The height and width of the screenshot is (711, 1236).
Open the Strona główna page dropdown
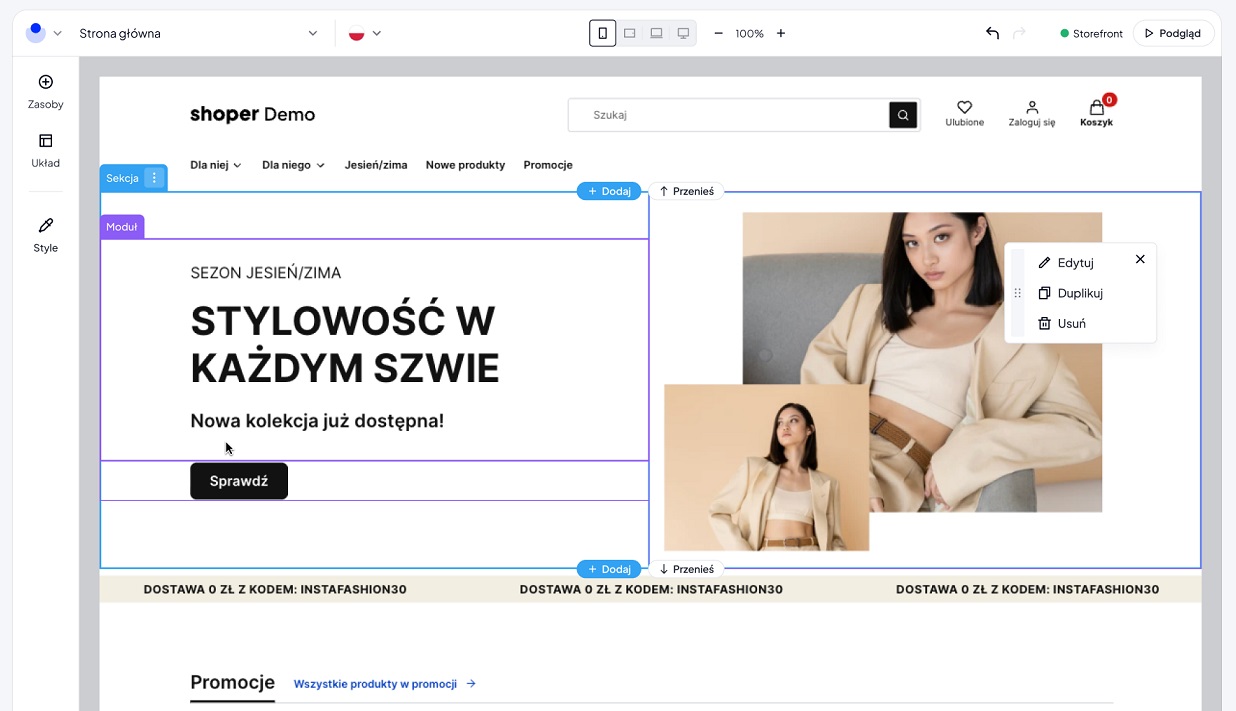pyautogui.click(x=198, y=33)
